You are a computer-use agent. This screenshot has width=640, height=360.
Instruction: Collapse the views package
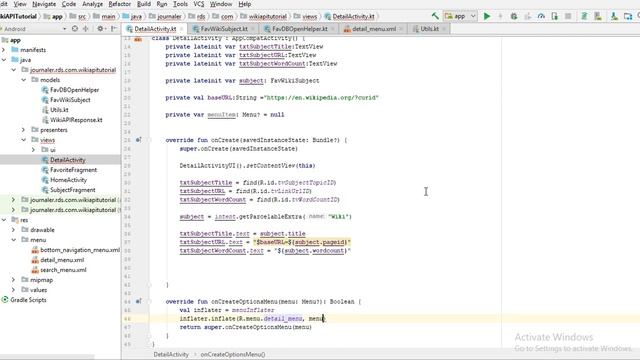24,140
